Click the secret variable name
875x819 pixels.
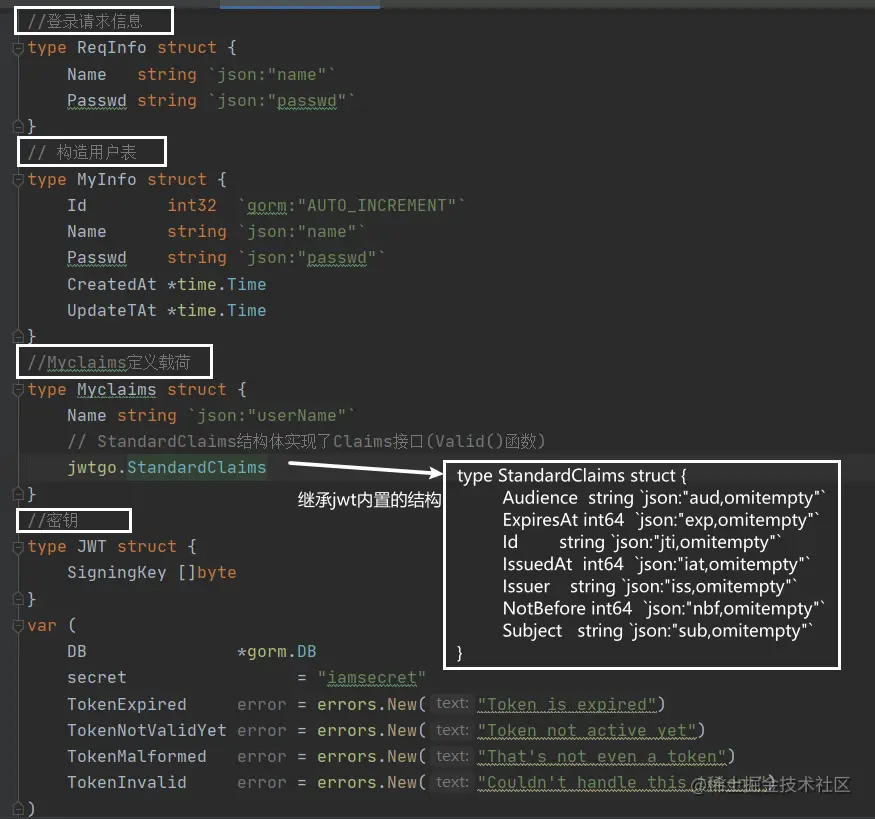click(97, 677)
